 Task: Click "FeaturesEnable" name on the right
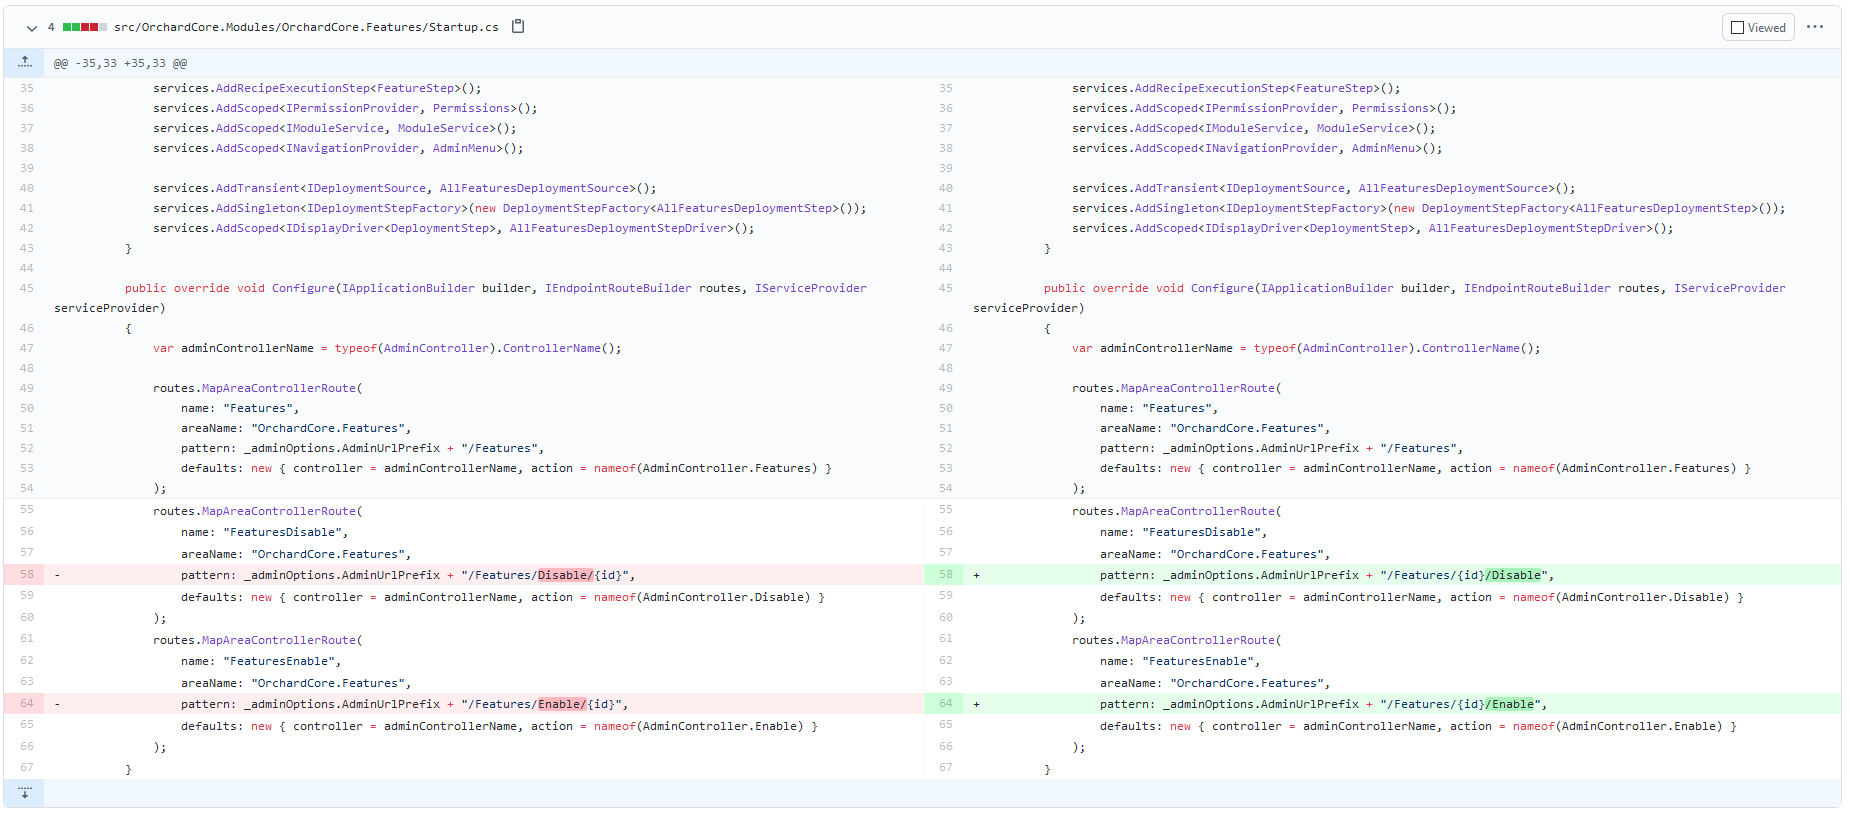1198,661
